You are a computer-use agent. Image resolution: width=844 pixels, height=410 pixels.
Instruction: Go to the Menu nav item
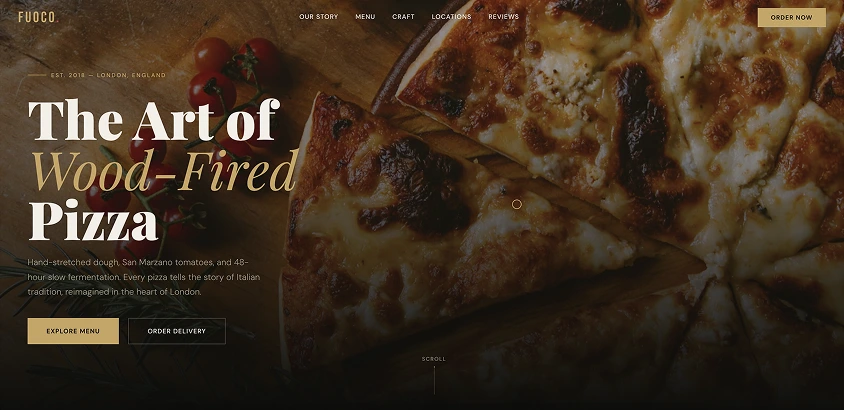click(x=365, y=17)
